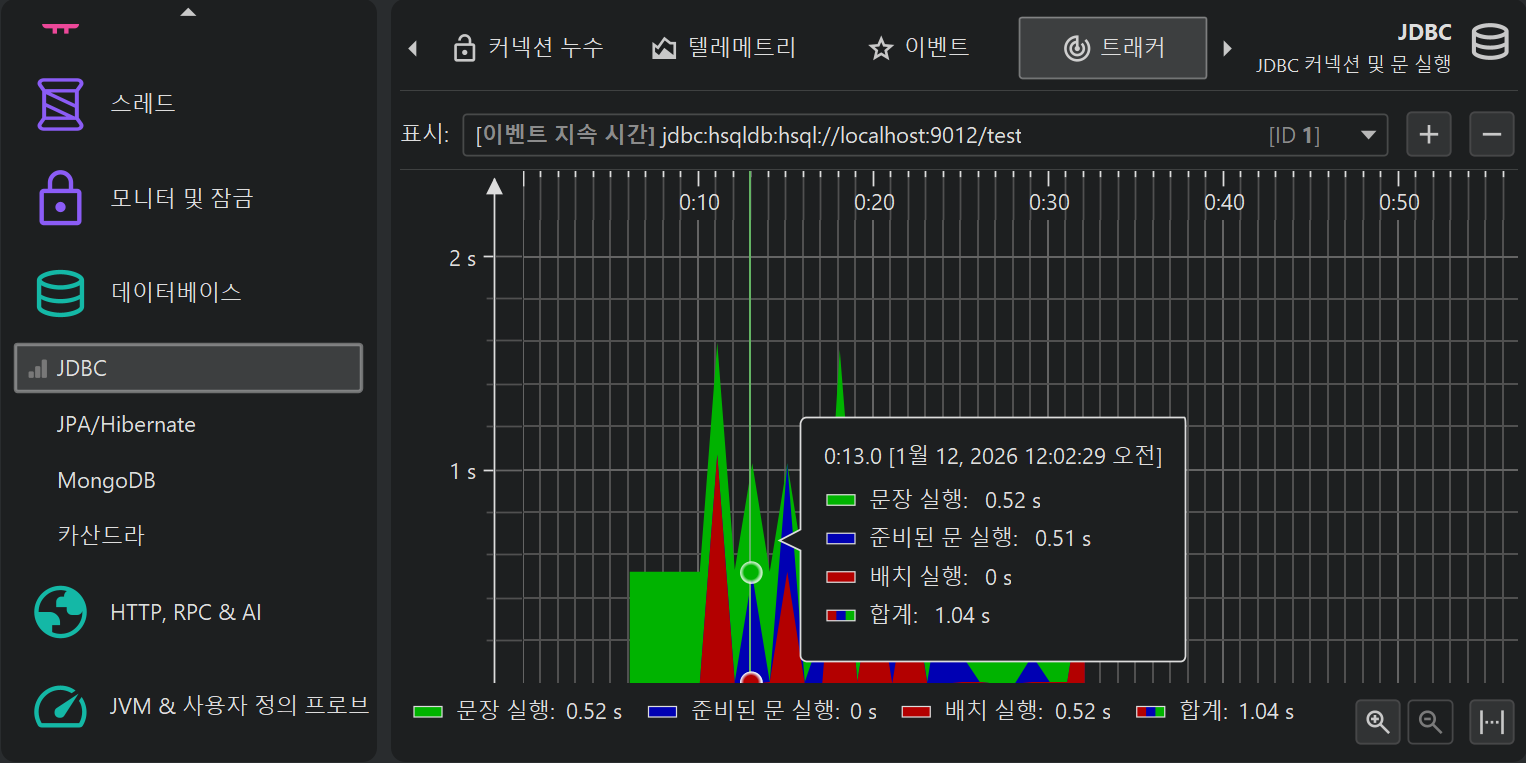
Task: Open the HTTP, RPC & AI globe icon
Action: pos(61,612)
